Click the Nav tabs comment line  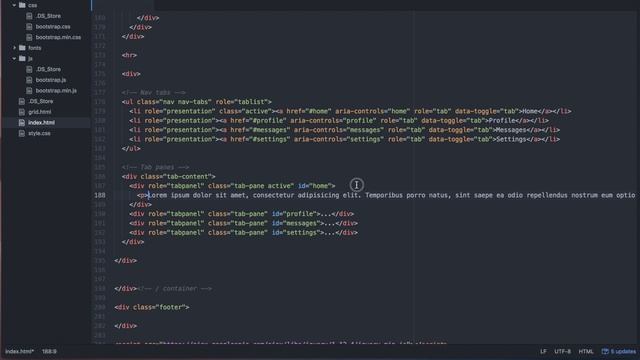153,93
